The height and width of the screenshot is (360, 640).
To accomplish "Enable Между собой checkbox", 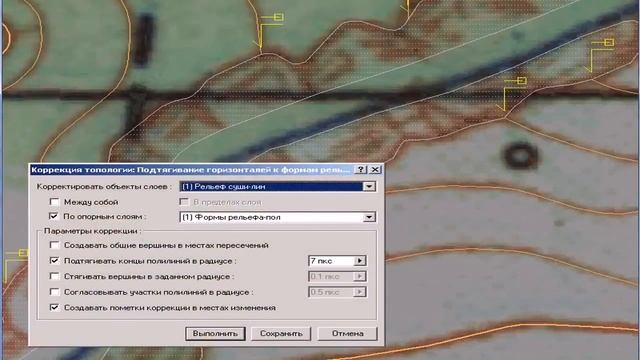I will (x=54, y=202).
